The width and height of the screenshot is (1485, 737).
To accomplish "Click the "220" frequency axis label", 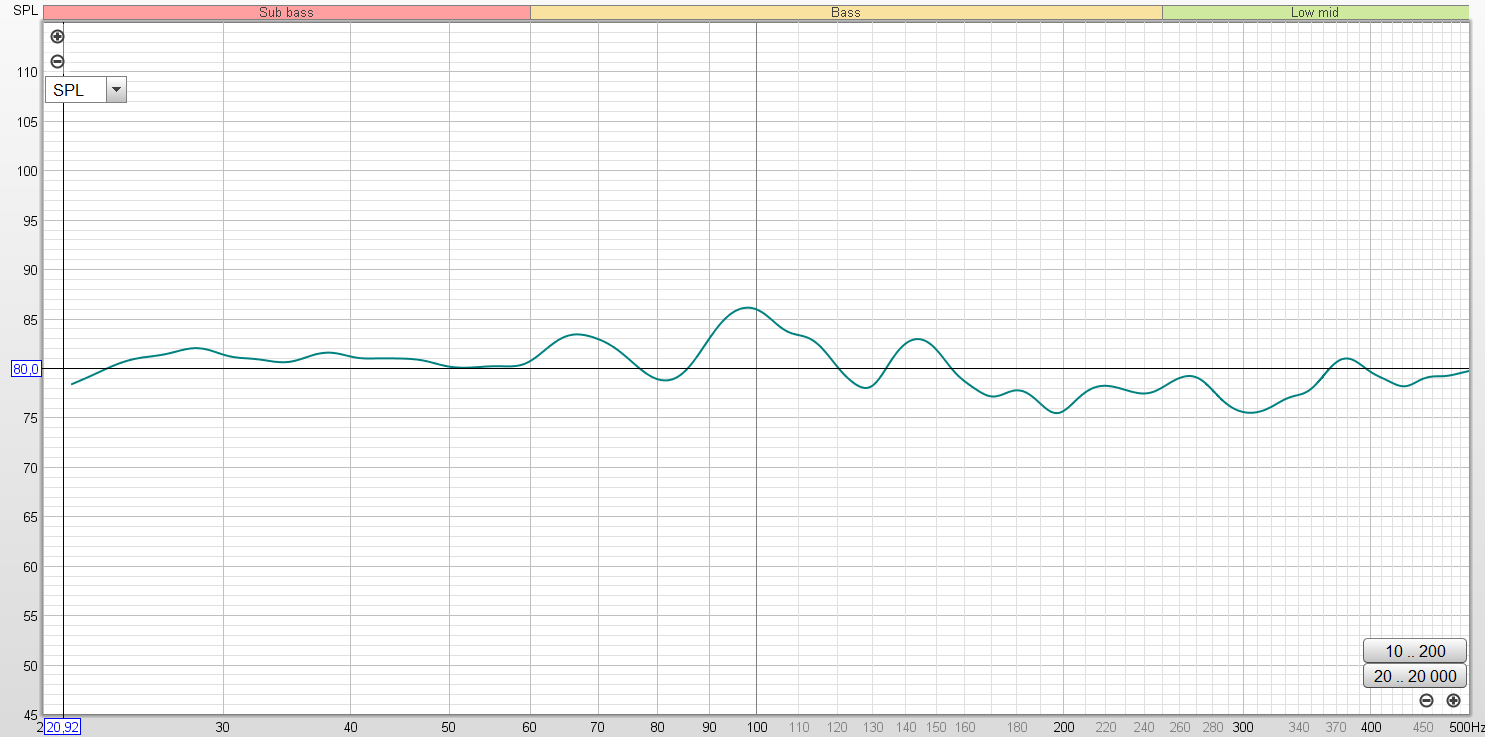I will pos(1106,727).
